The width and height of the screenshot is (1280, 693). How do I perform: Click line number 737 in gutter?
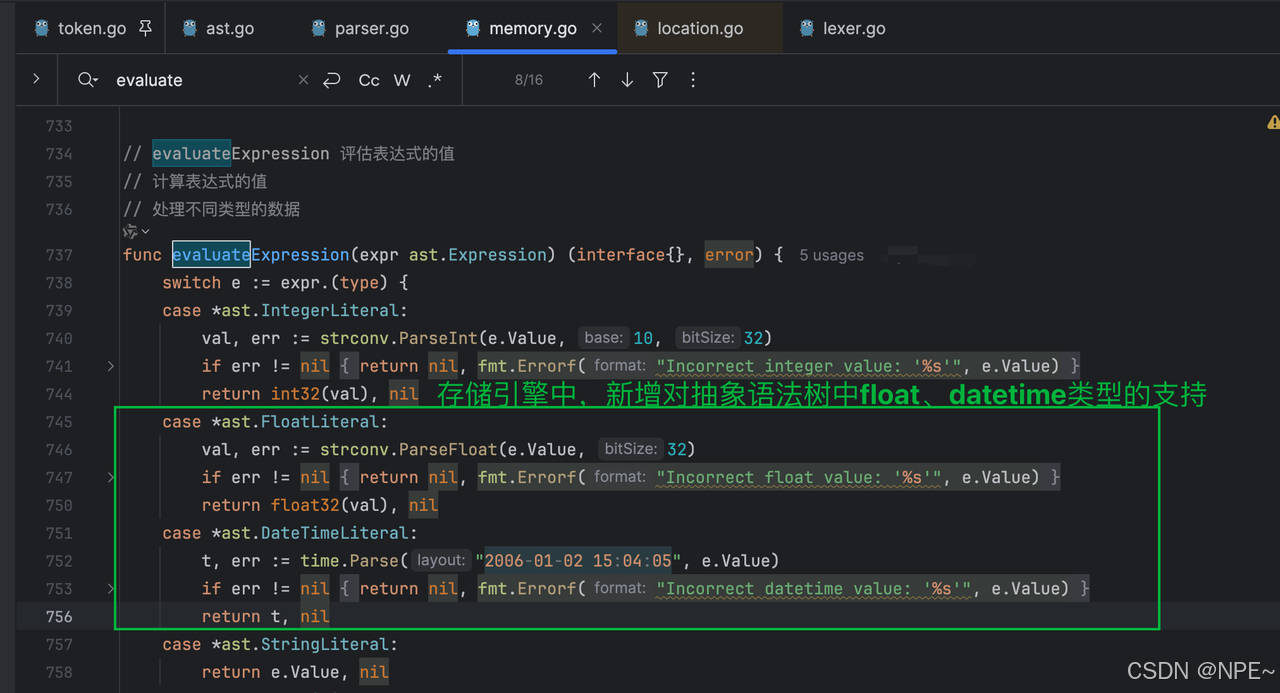pos(59,255)
